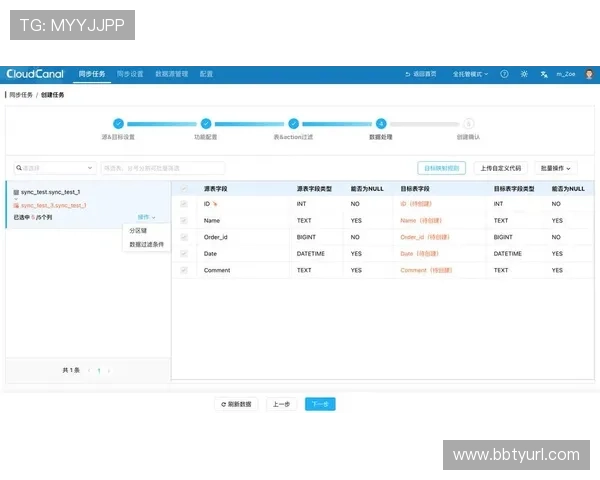The width and height of the screenshot is (600, 480).
Task: Toggle the checkbox for Name row
Action: (184, 220)
